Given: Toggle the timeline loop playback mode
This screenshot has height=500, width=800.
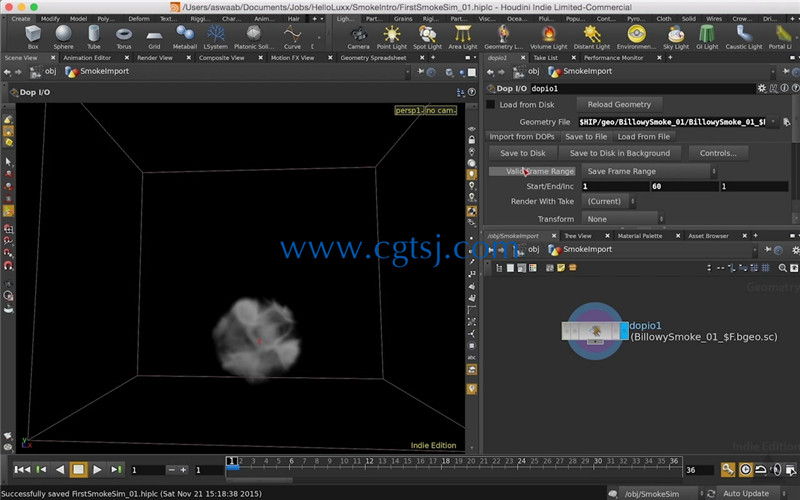Looking at the screenshot, I should pyautogui.click(x=760, y=469).
